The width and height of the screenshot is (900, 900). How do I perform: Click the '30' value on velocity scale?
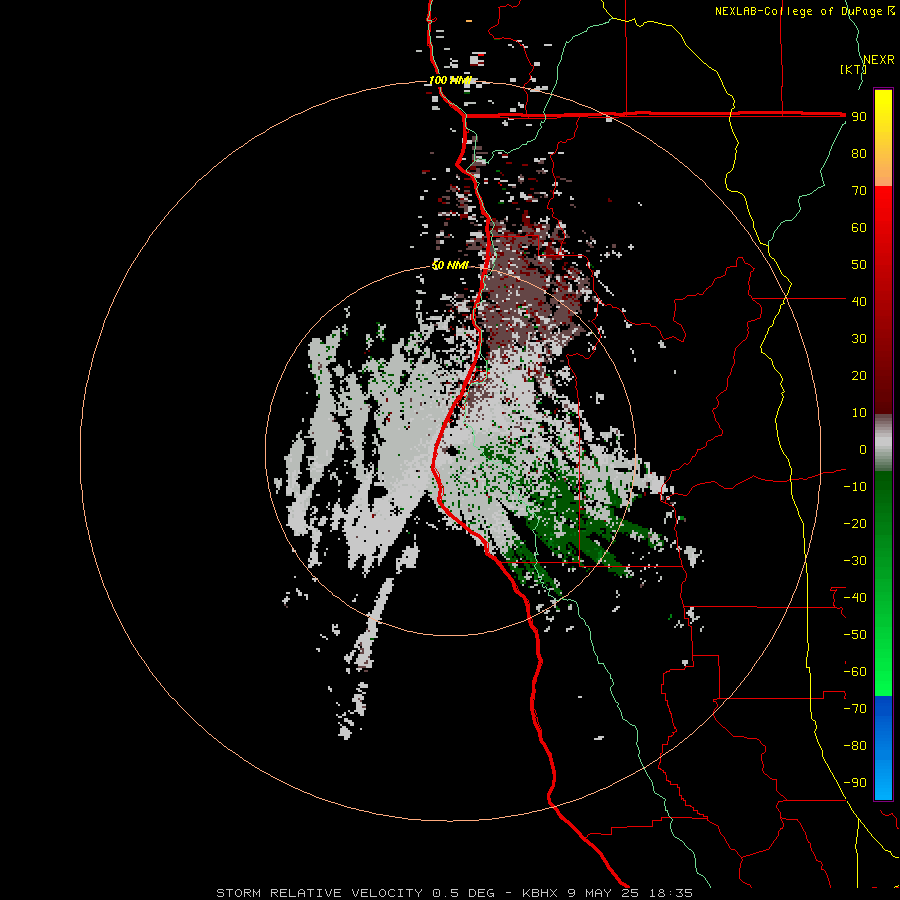(x=859, y=339)
